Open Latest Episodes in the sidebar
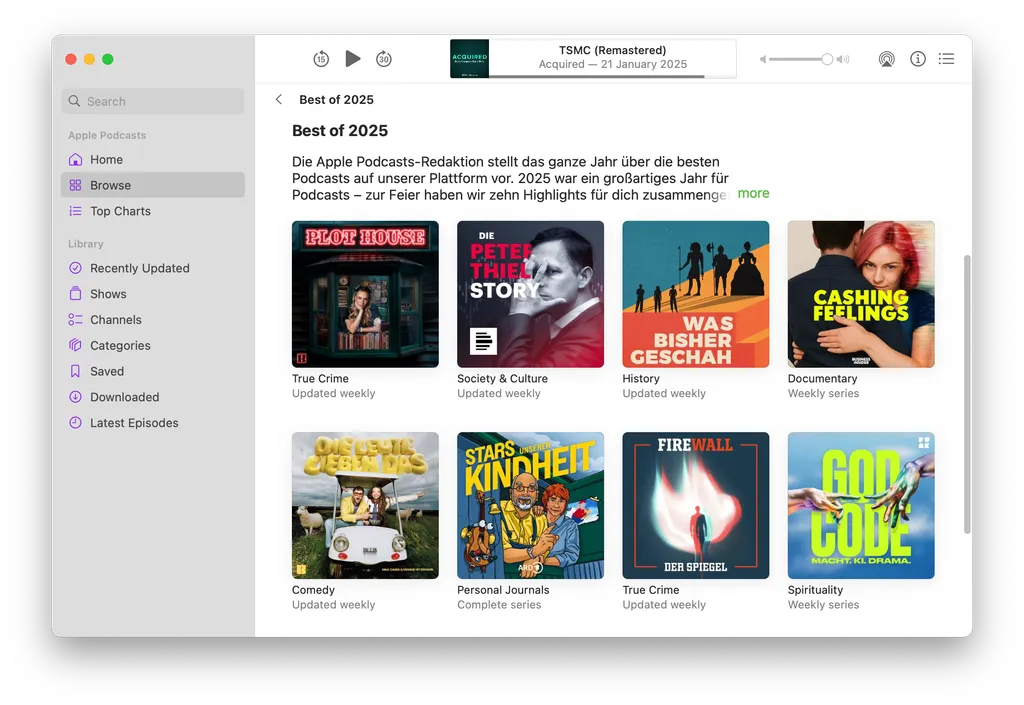 pos(133,423)
